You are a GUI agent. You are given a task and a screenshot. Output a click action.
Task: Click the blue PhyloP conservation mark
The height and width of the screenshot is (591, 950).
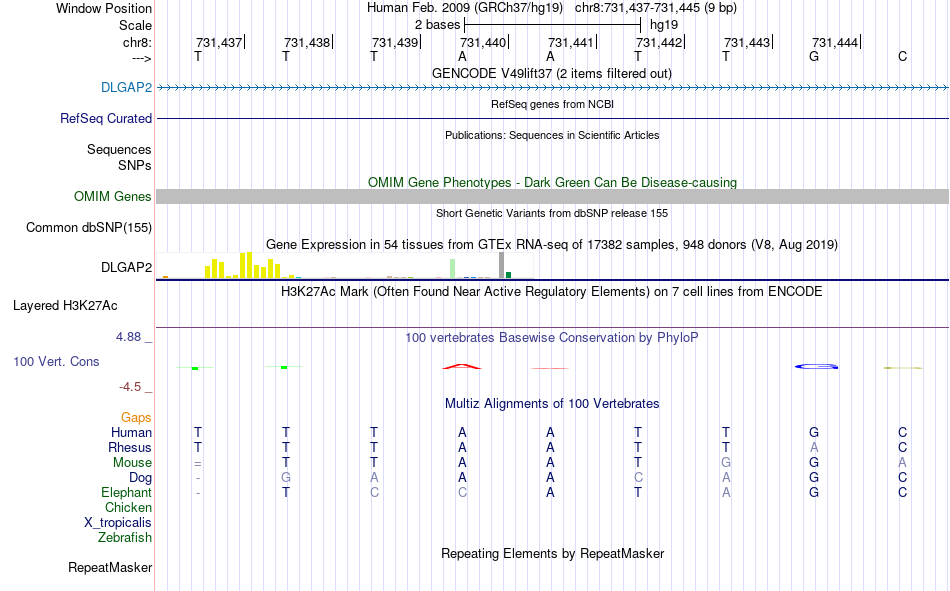(816, 366)
